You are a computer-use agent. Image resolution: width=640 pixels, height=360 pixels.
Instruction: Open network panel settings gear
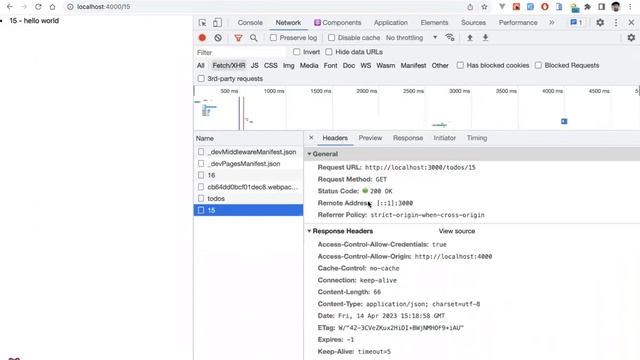(631, 38)
